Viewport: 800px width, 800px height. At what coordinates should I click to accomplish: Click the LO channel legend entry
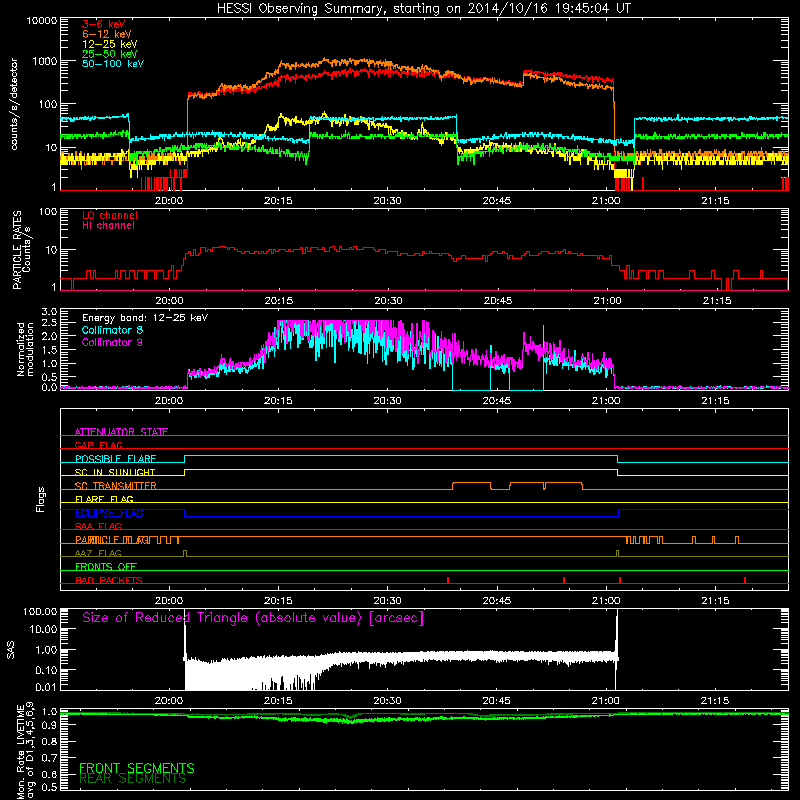coord(110,215)
